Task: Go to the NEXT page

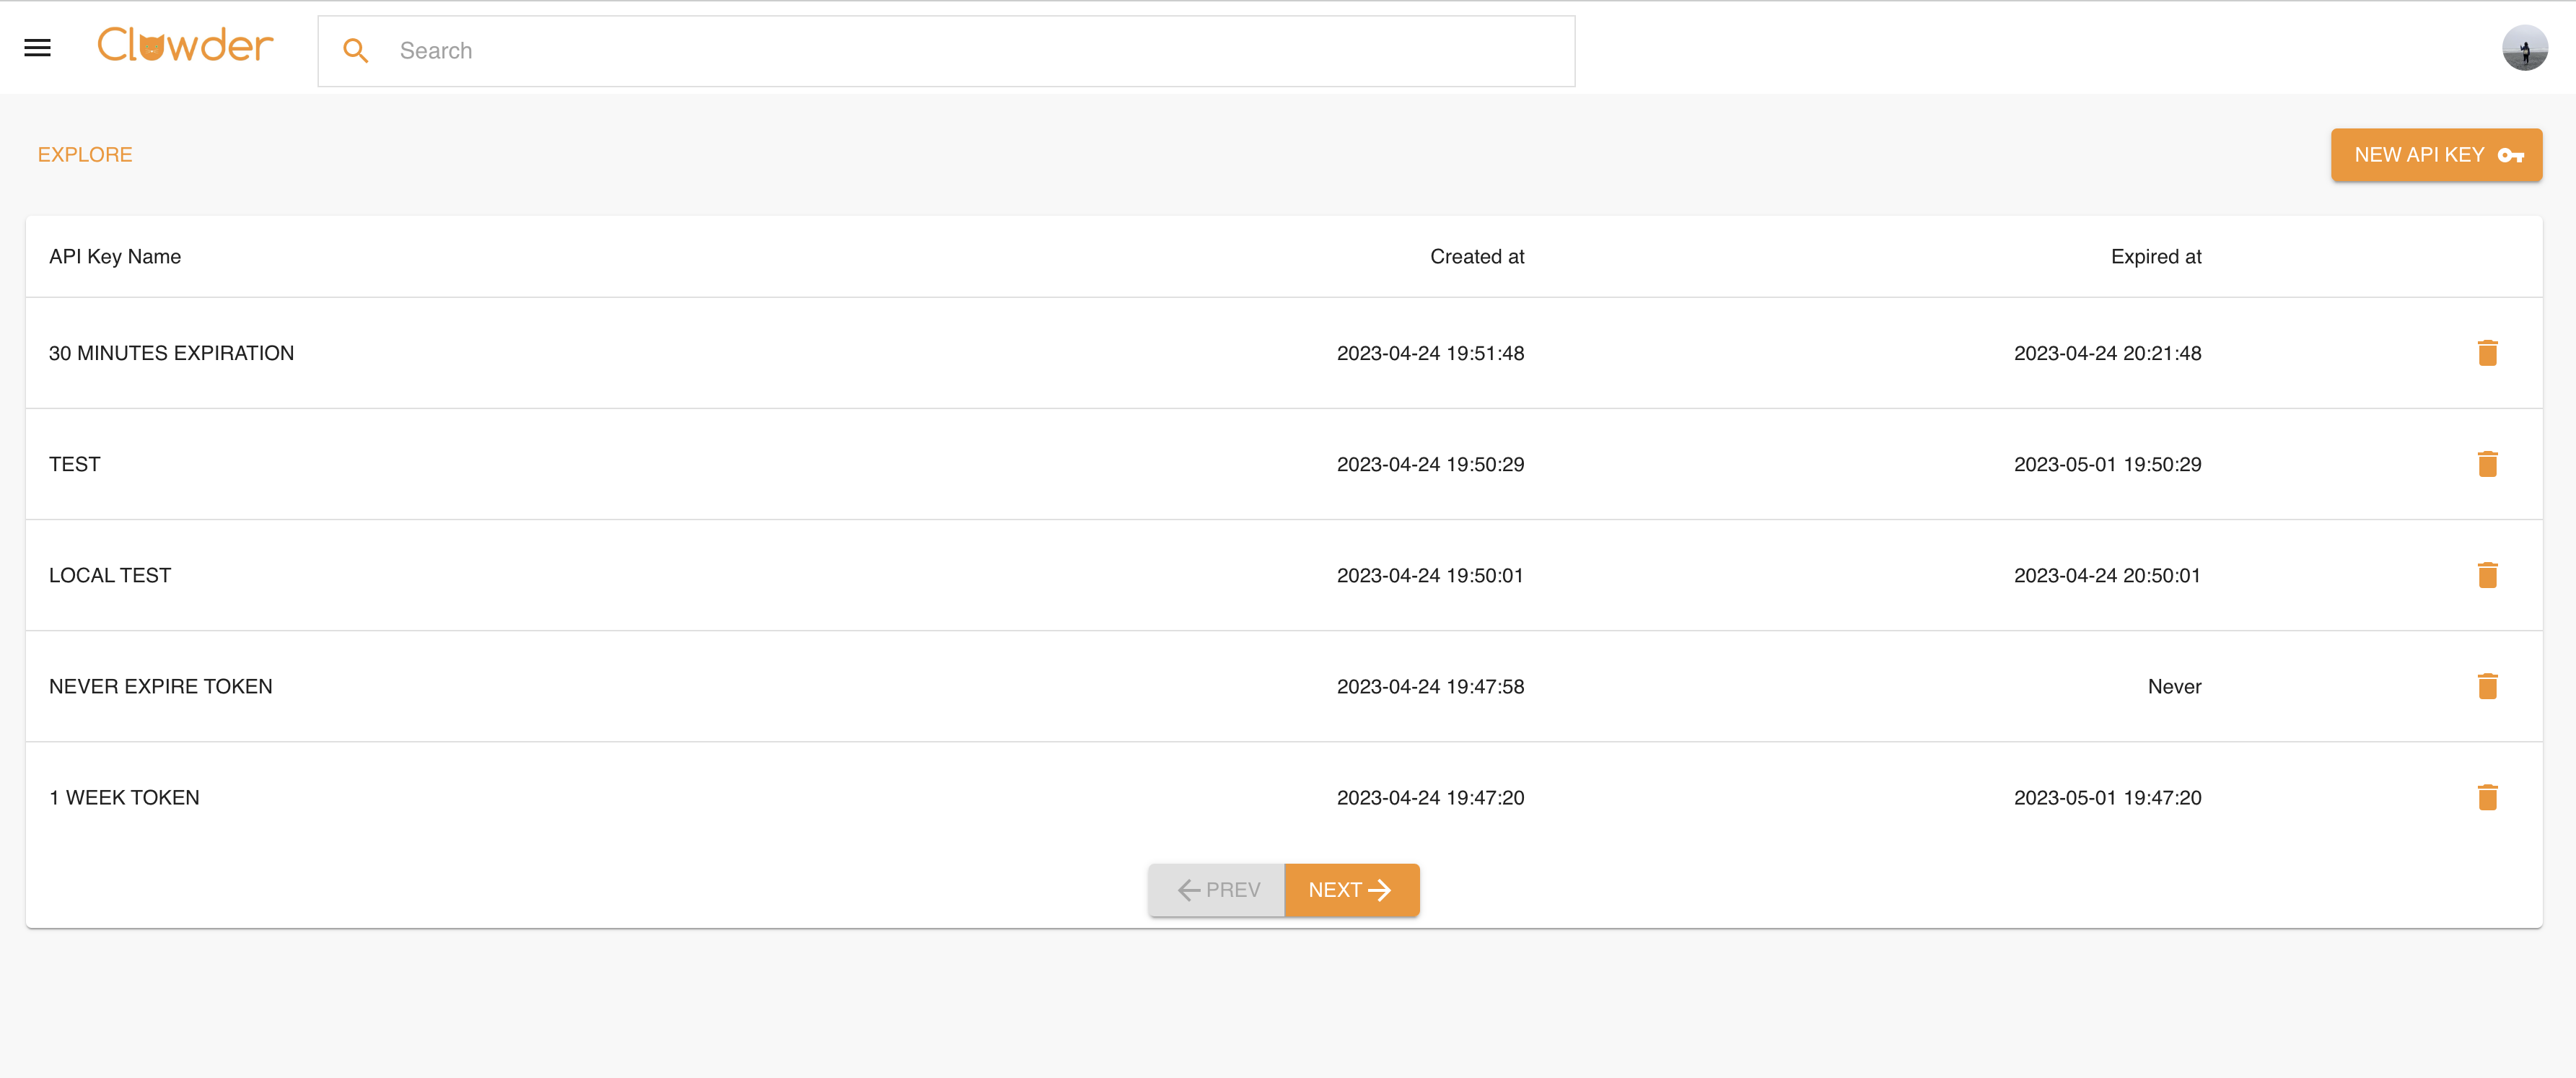Action: coord(1350,890)
